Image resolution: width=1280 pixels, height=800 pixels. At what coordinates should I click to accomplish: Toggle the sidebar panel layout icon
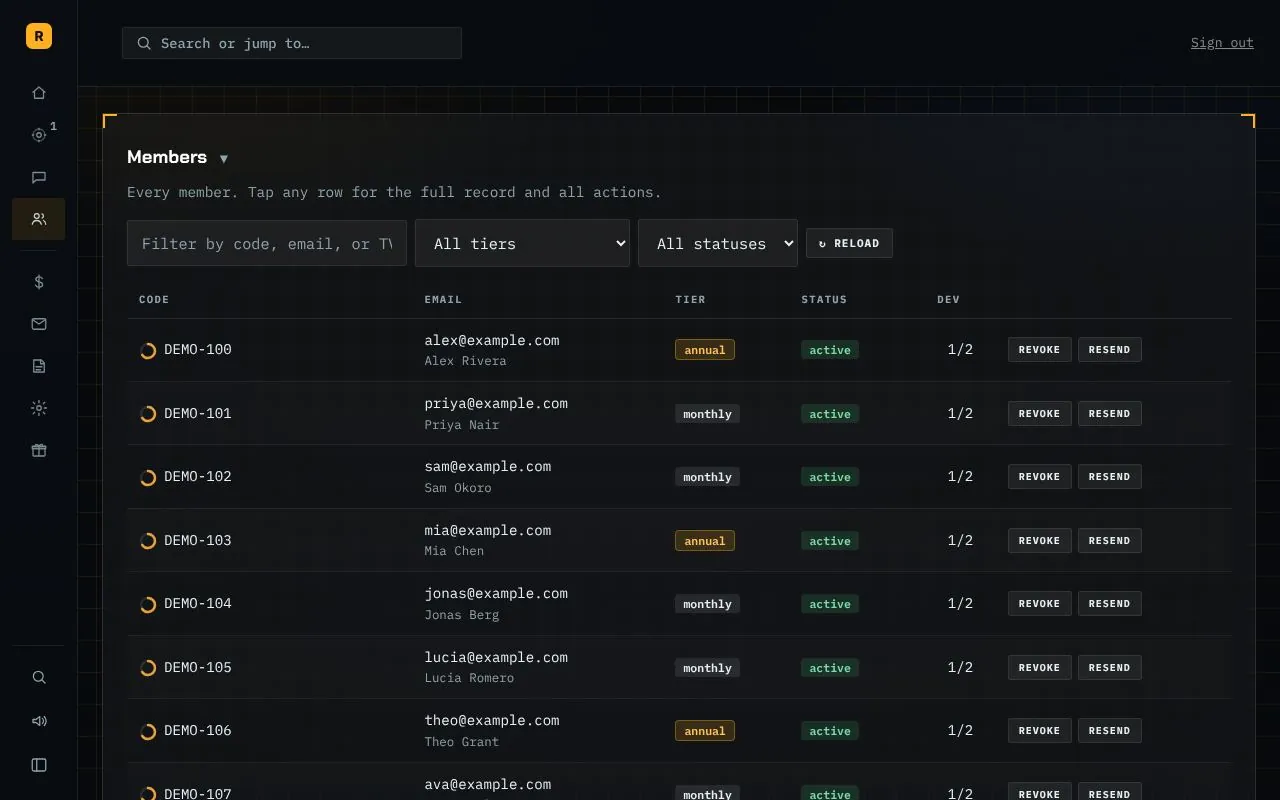tap(39, 765)
